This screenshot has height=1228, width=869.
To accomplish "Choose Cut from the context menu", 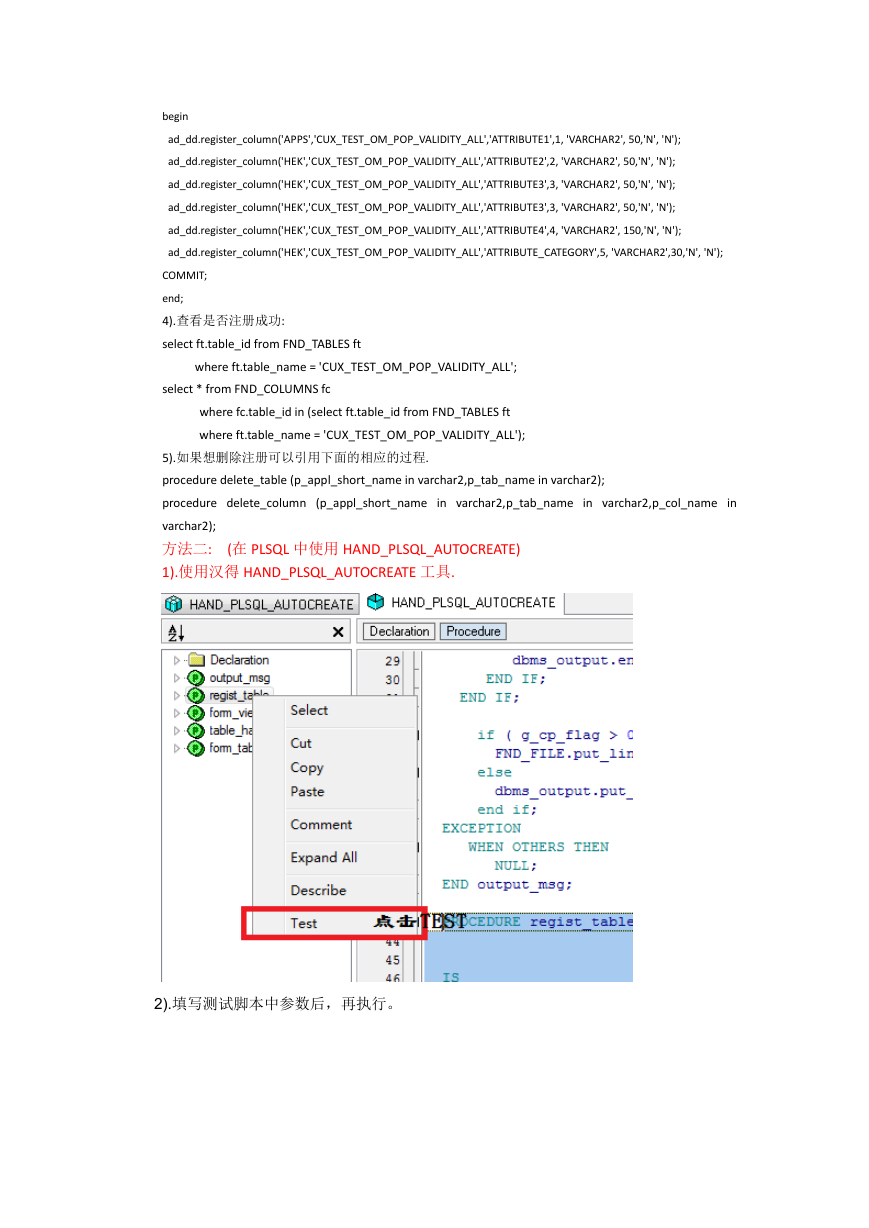I will pyautogui.click(x=335, y=743).
